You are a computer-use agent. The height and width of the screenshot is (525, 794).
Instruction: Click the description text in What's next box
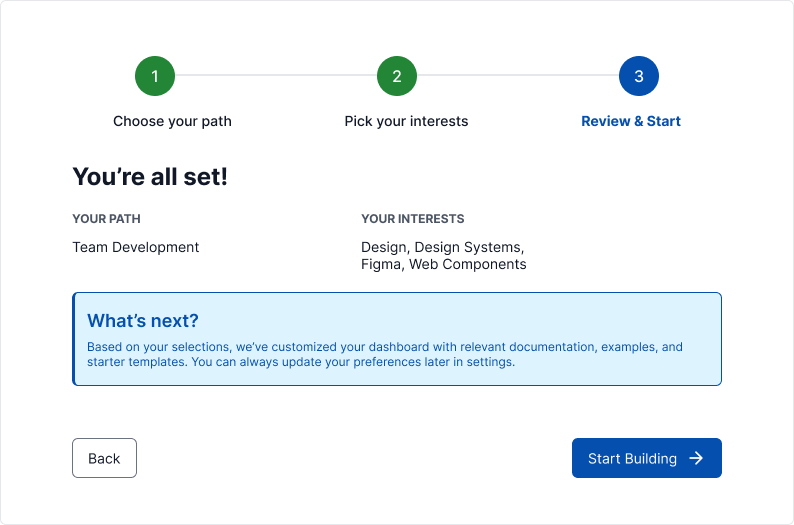tap(385, 354)
